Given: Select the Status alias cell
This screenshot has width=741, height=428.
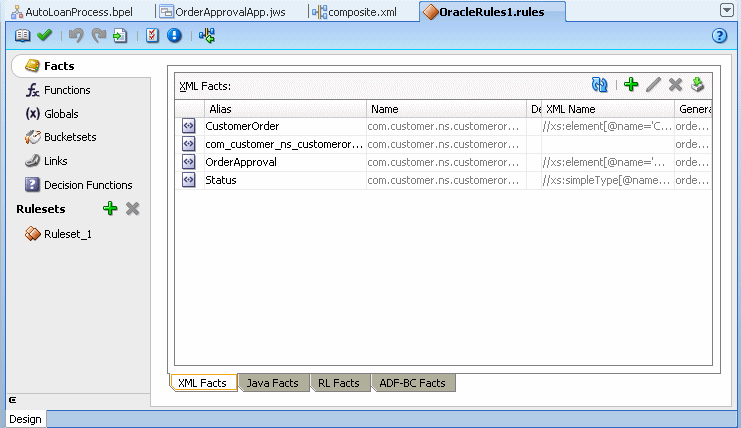Looking at the screenshot, I should (285, 180).
